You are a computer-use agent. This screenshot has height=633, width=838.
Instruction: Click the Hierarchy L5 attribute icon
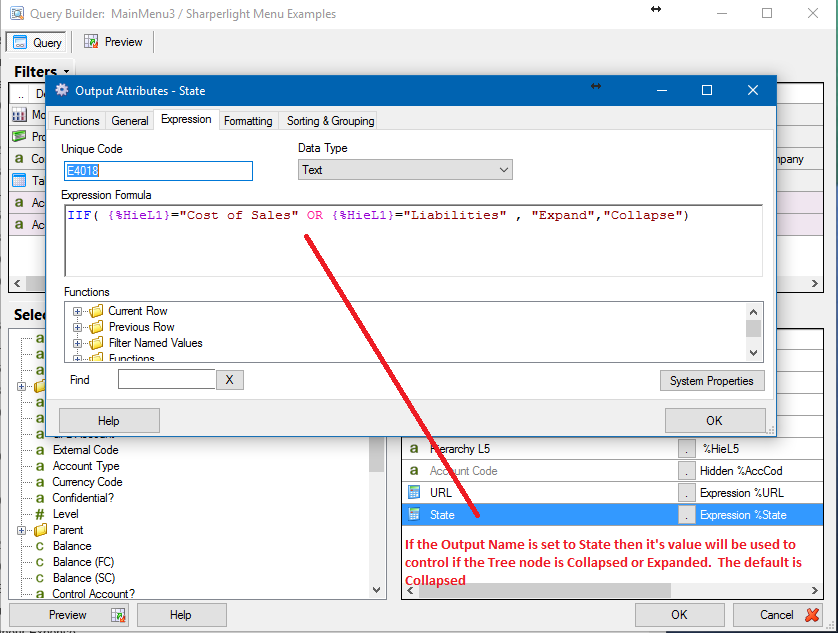coord(414,449)
